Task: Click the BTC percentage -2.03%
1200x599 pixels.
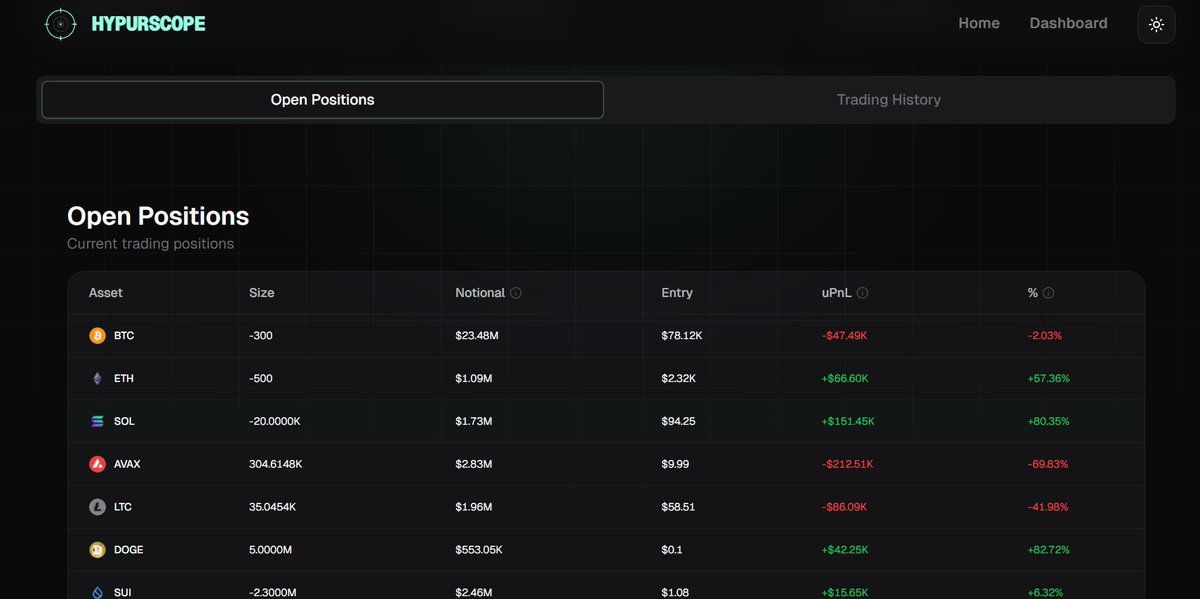Action: 1044,336
